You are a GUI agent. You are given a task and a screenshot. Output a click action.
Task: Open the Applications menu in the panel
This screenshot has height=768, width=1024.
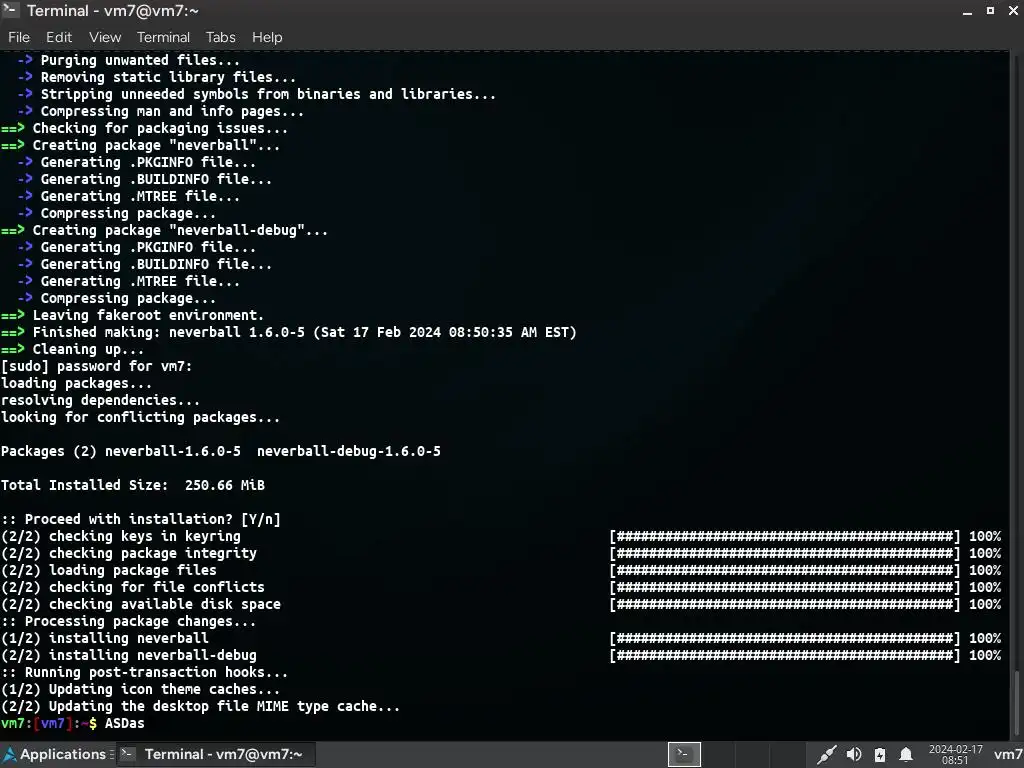(55, 754)
